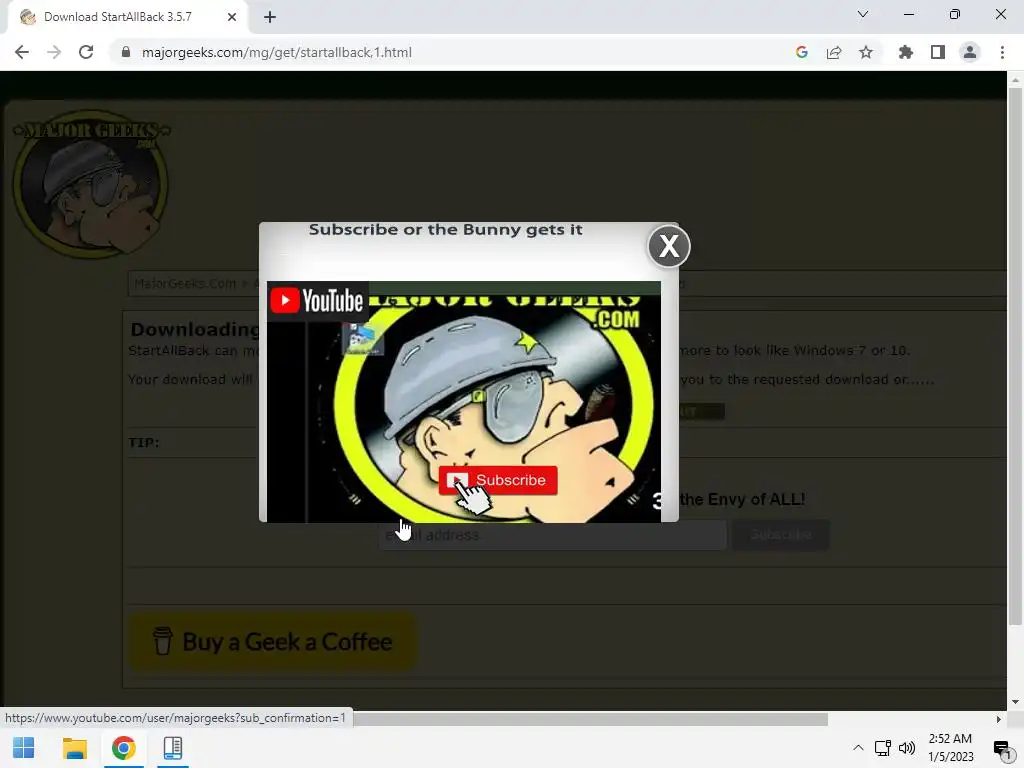Minimize the Chrome window
Image resolution: width=1024 pixels, height=768 pixels.
tap(908, 14)
